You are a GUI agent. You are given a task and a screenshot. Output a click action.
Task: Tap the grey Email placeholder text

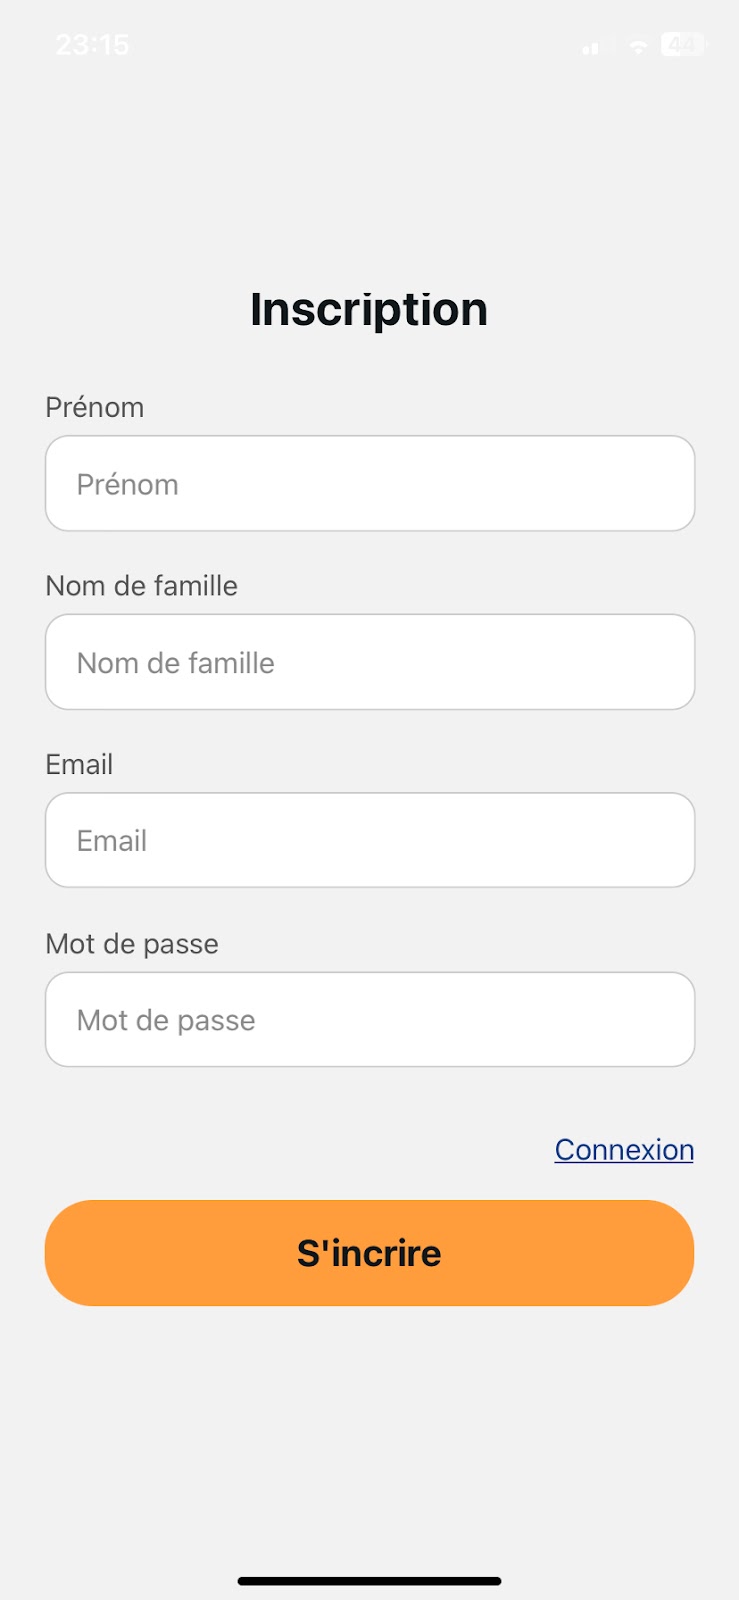click(x=112, y=841)
